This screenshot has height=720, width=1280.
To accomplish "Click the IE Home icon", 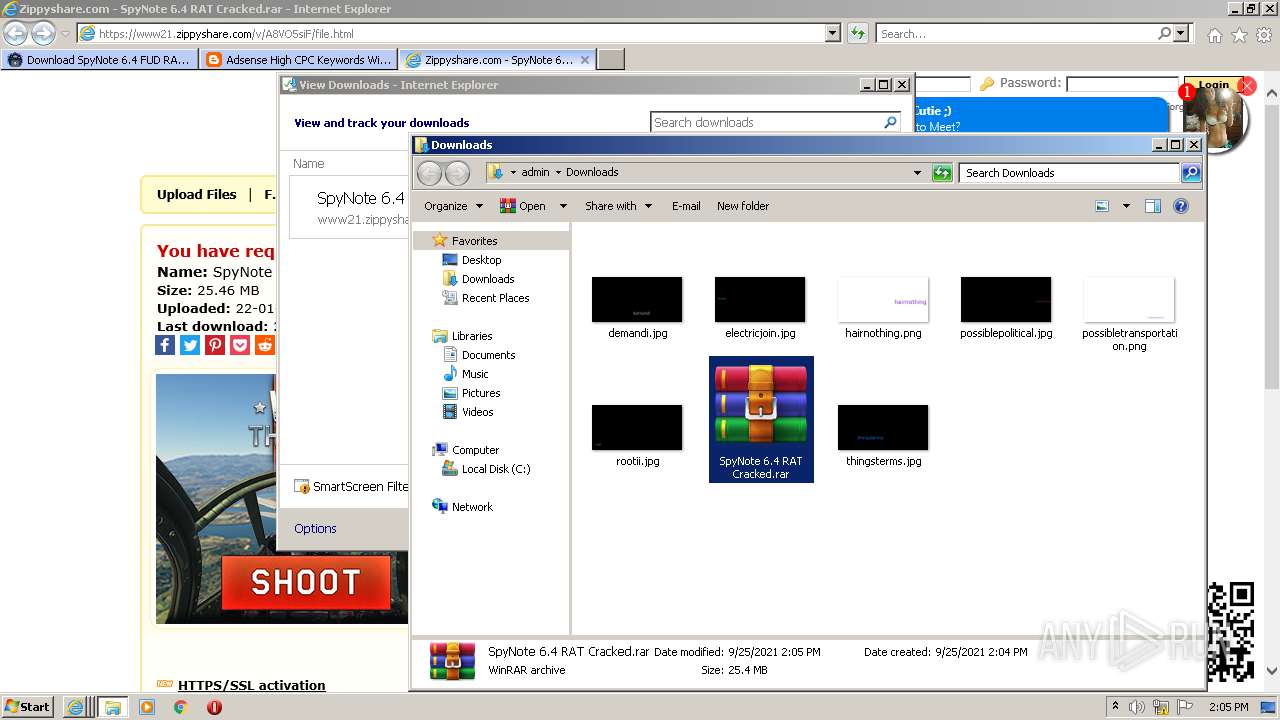I will 1214,35.
